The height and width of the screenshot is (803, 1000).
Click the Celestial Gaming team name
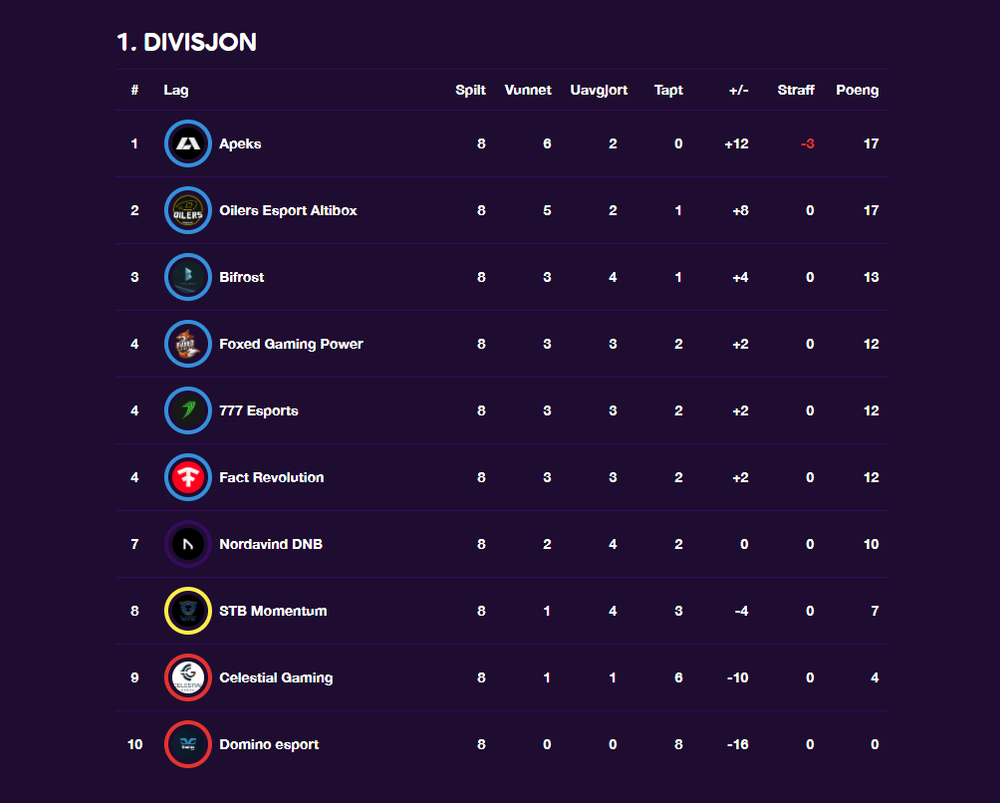coord(276,678)
